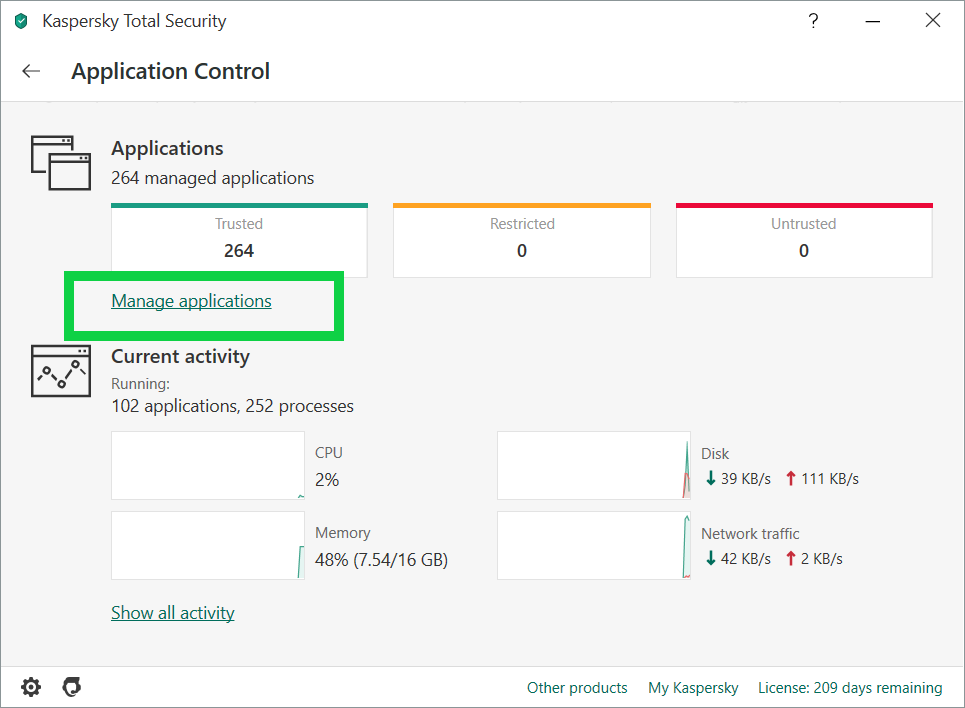This screenshot has height=708, width=965.
Task: Click the back arrow icon
Action: (x=31, y=71)
